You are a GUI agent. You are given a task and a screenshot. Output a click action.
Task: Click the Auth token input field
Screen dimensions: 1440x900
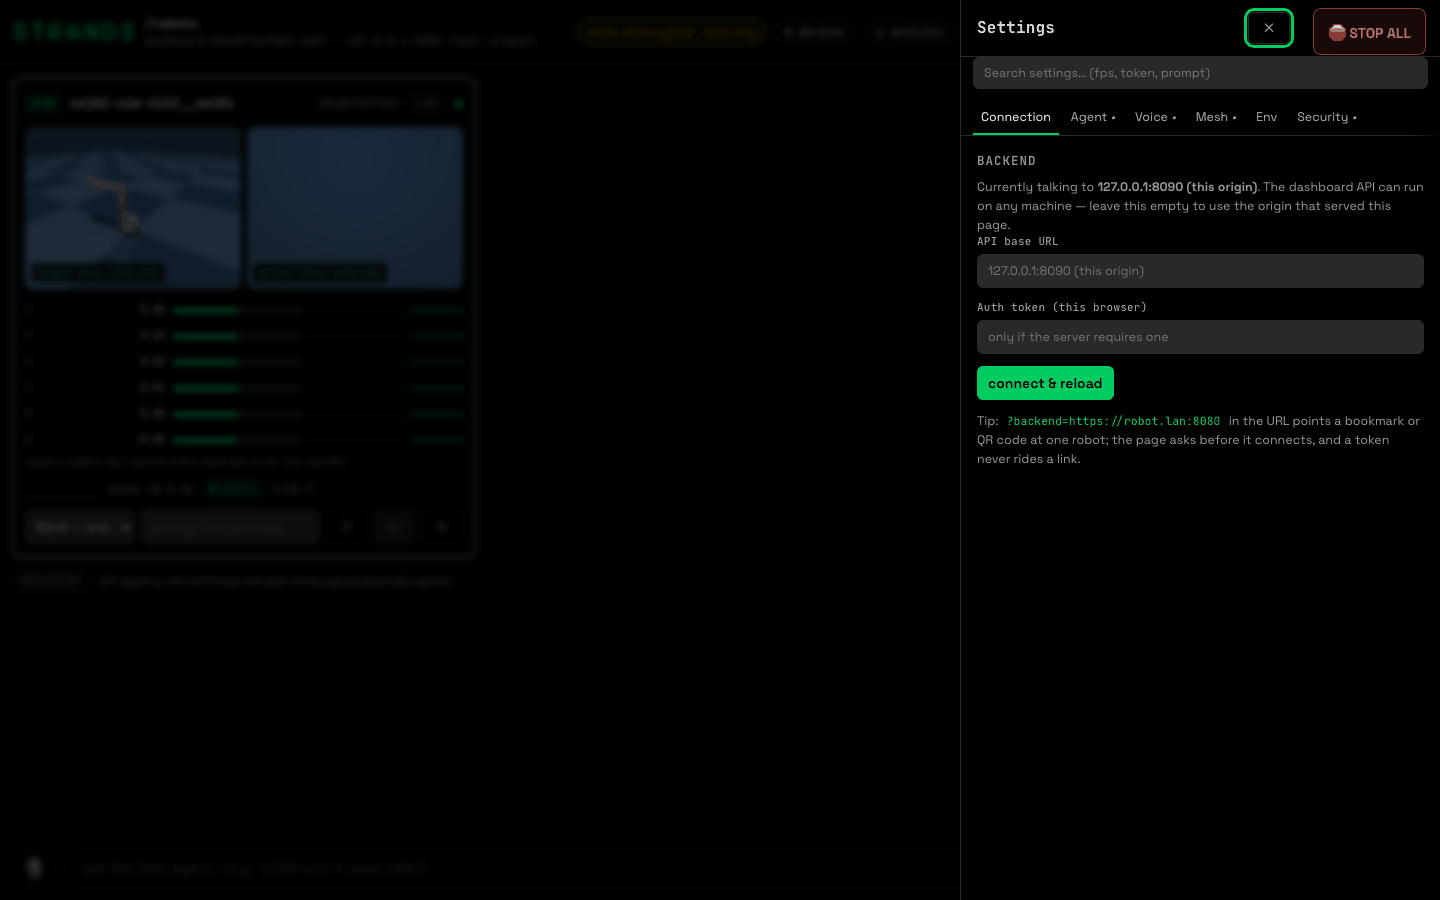(1200, 337)
